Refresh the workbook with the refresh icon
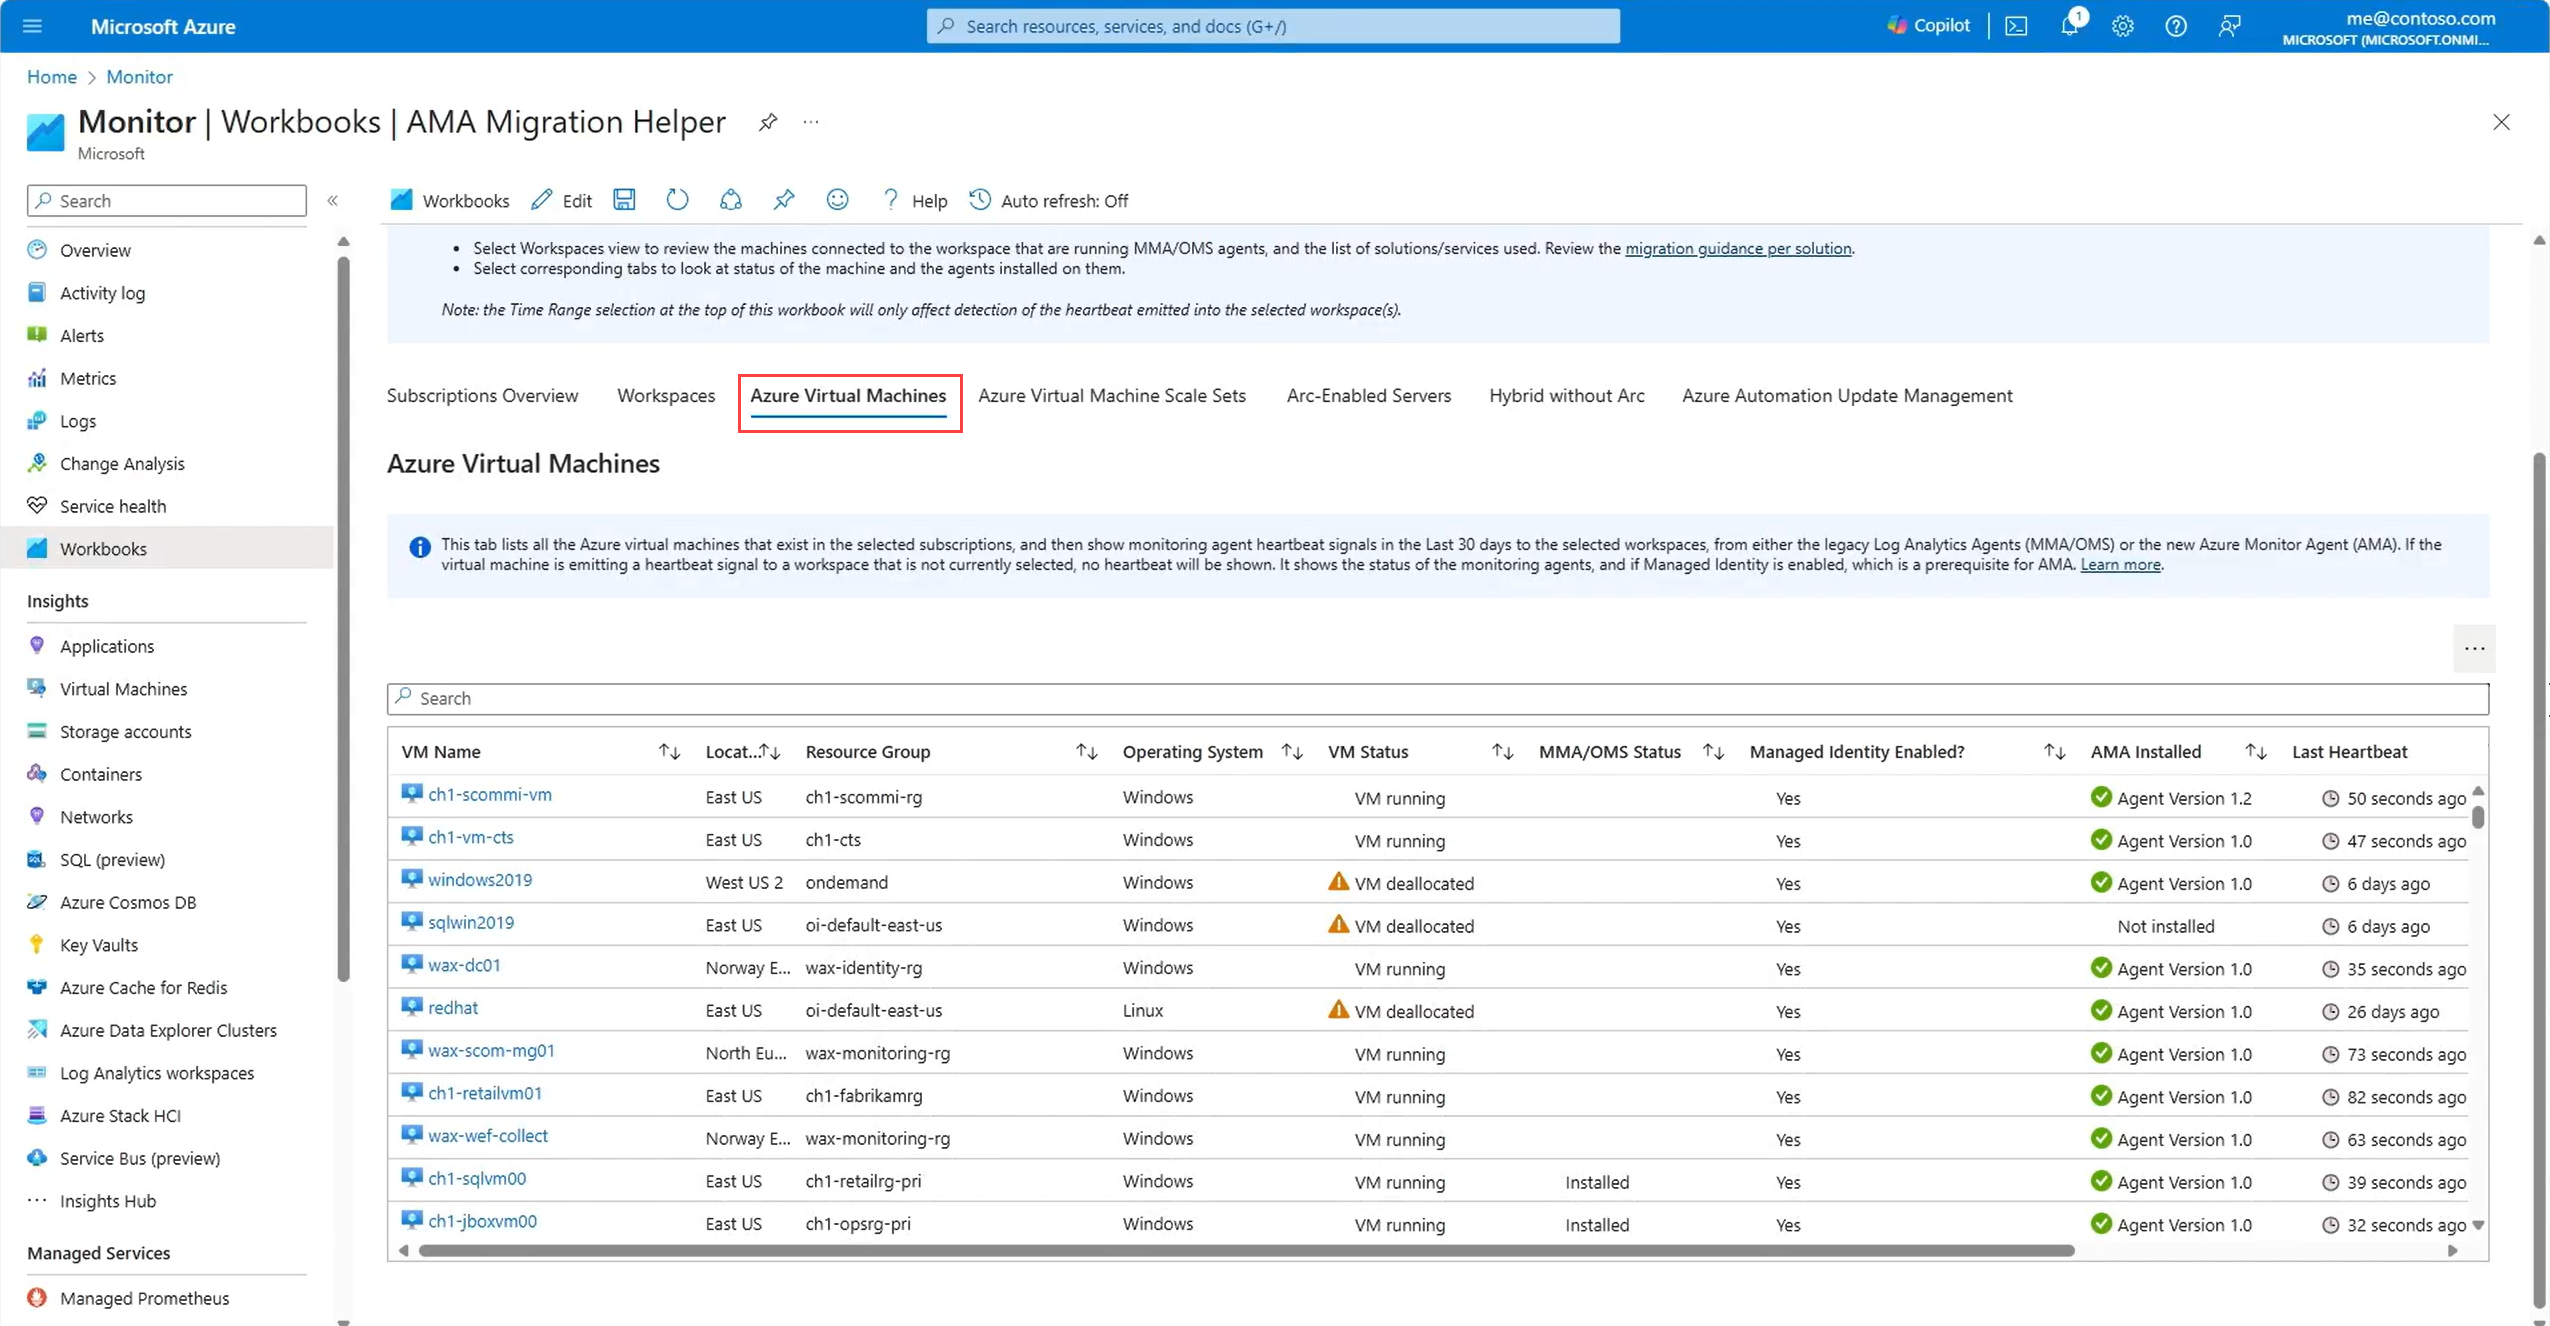 click(x=677, y=199)
